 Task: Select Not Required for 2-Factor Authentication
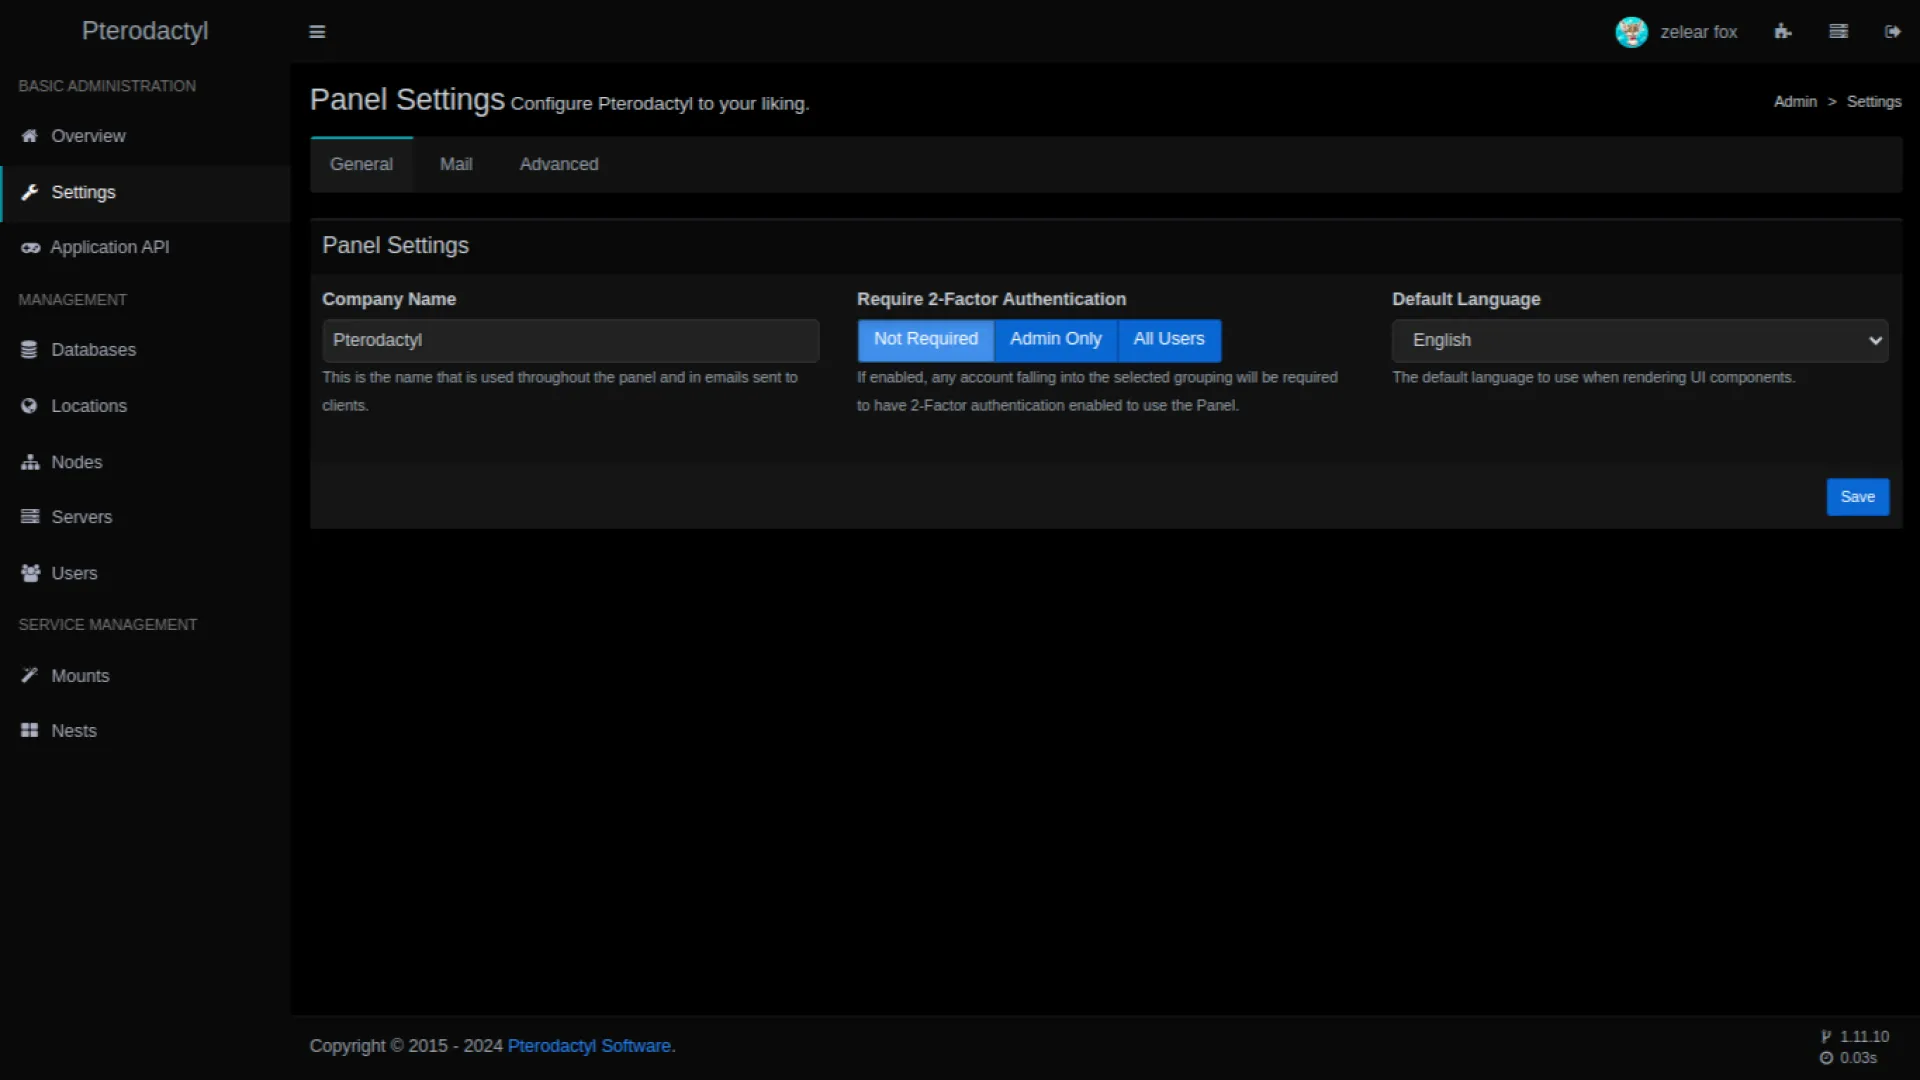(x=925, y=340)
